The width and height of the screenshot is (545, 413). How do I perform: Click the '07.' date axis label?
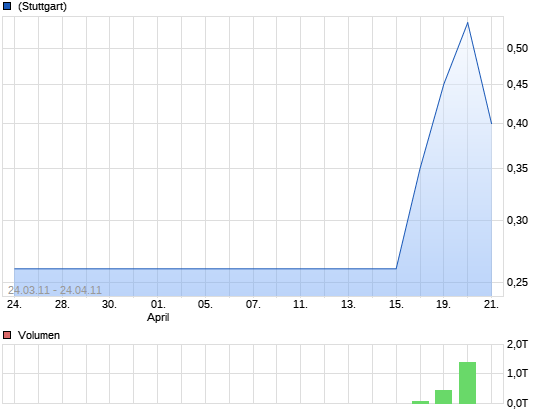(x=253, y=304)
